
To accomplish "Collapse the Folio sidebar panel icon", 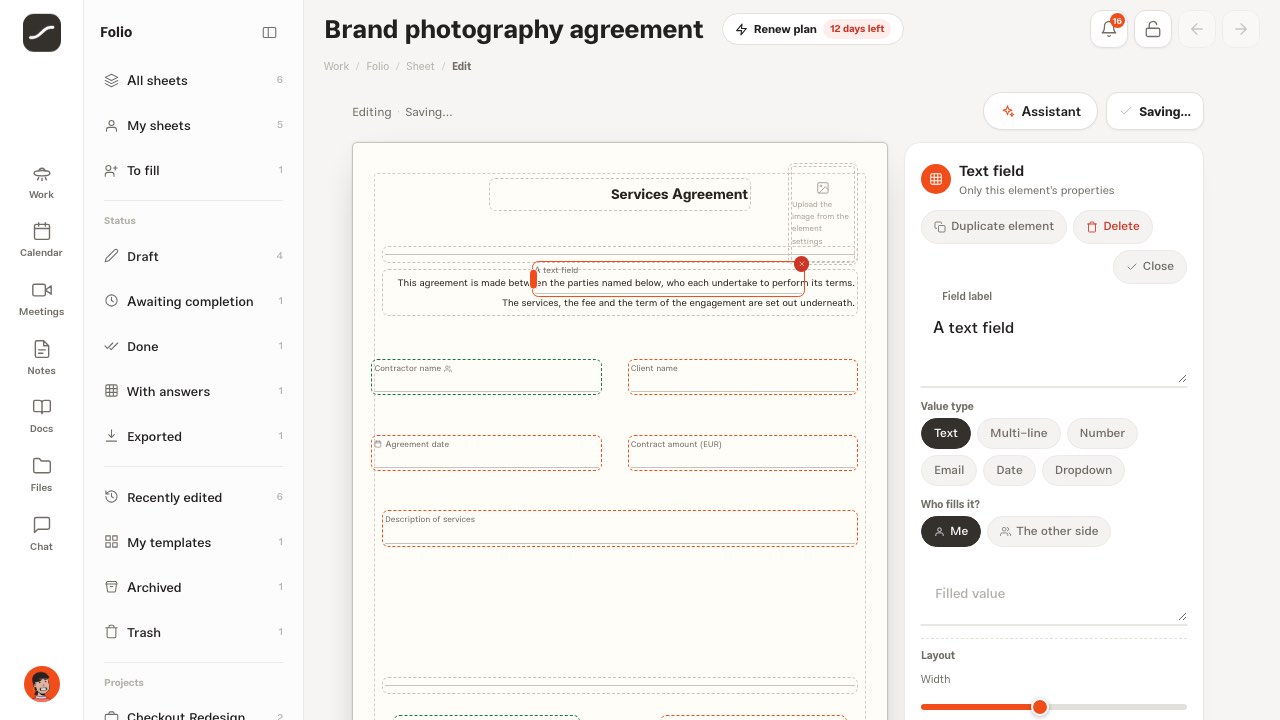I will pyautogui.click(x=269, y=32).
